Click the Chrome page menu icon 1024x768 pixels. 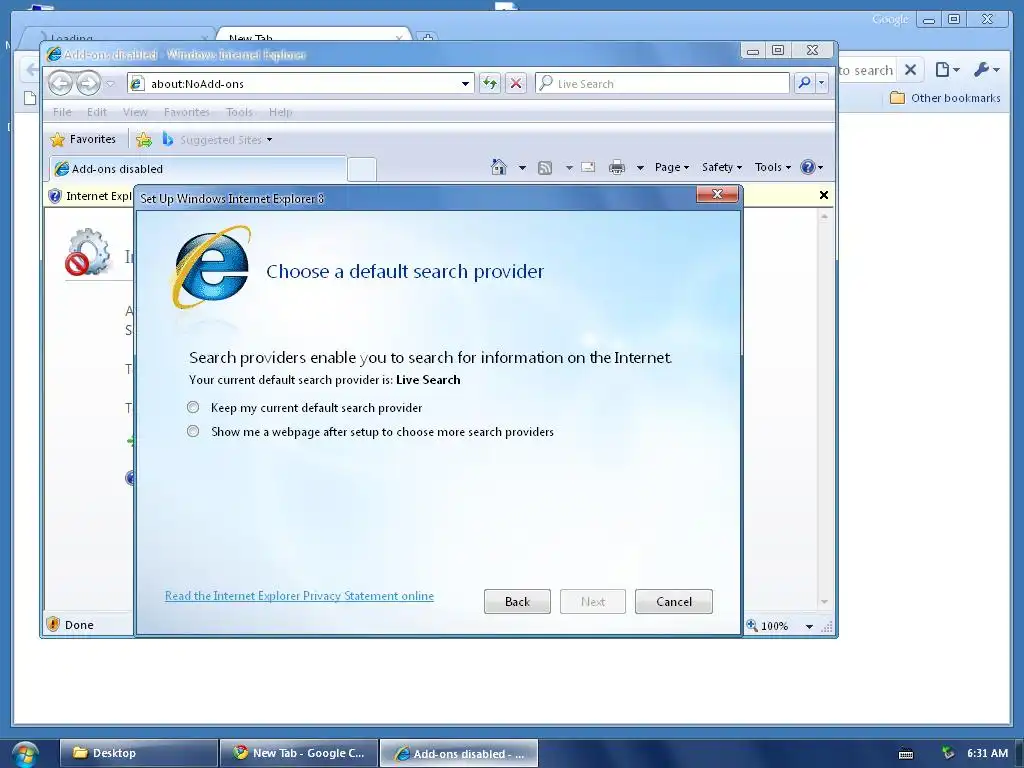[x=947, y=69]
